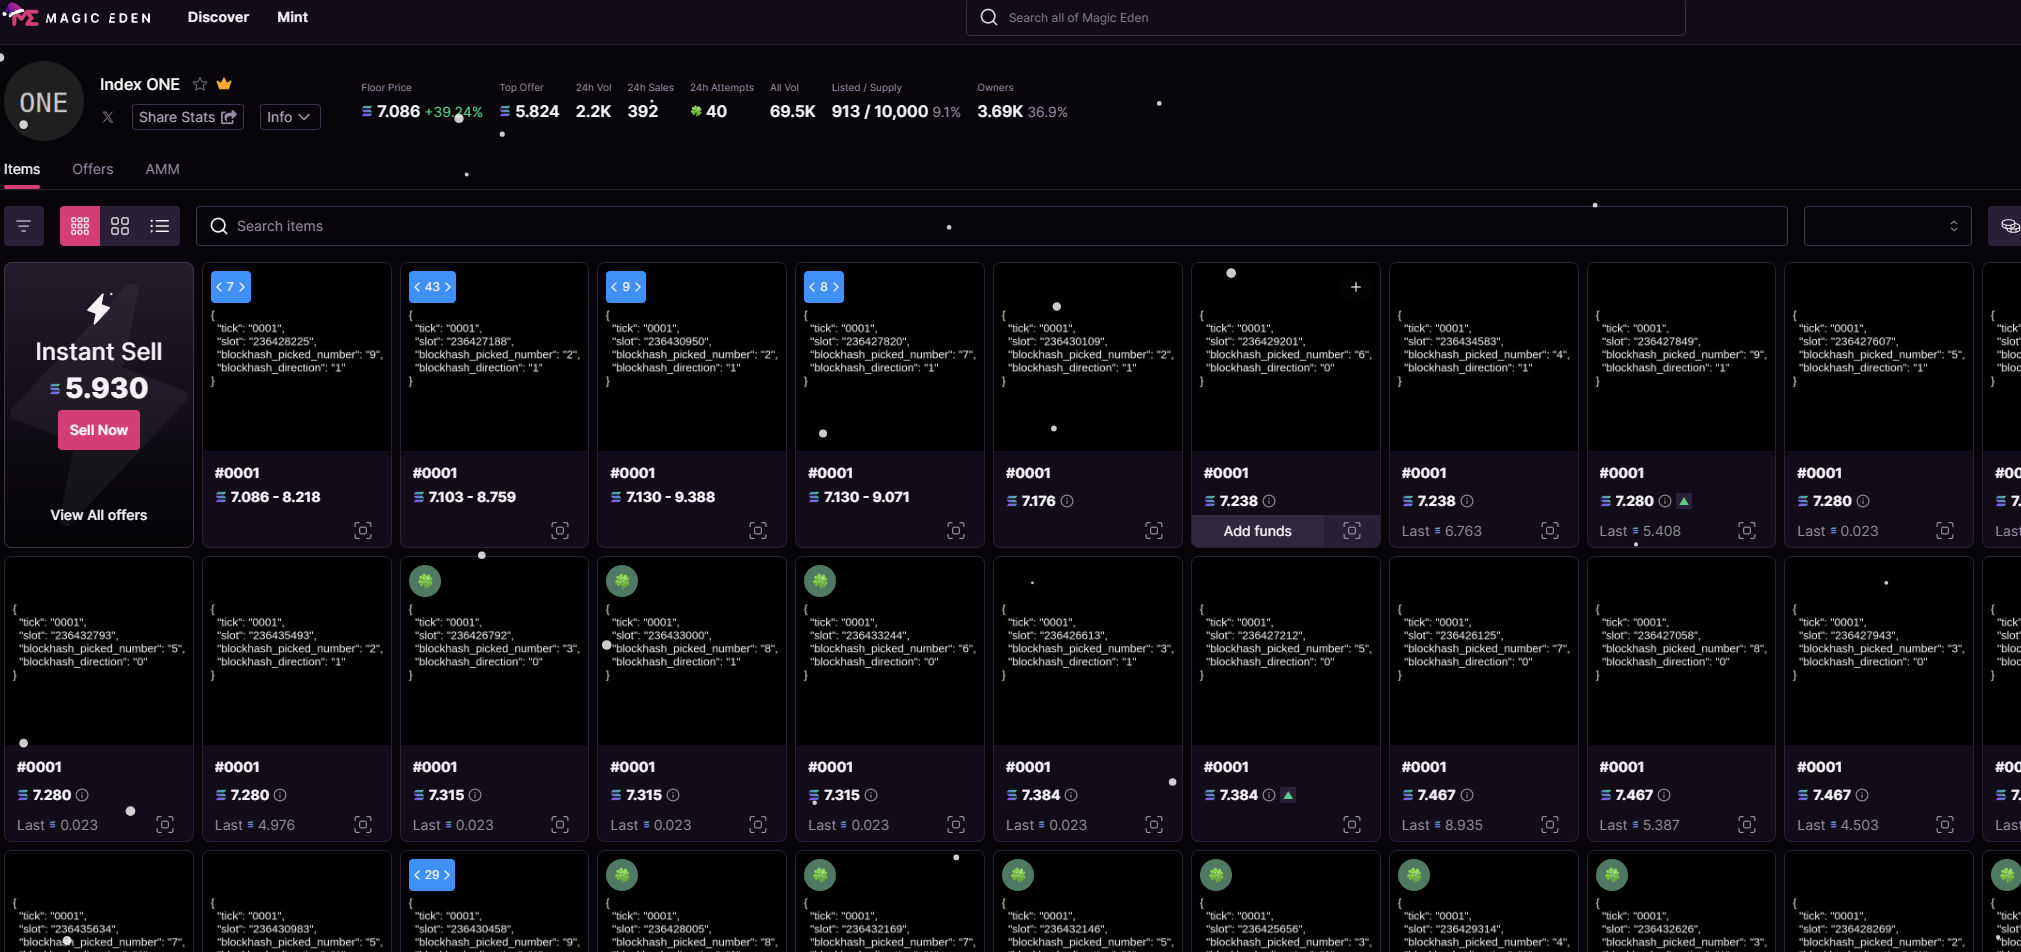Go to previous item in the 7 stack
The image size is (2021, 952).
219,287
